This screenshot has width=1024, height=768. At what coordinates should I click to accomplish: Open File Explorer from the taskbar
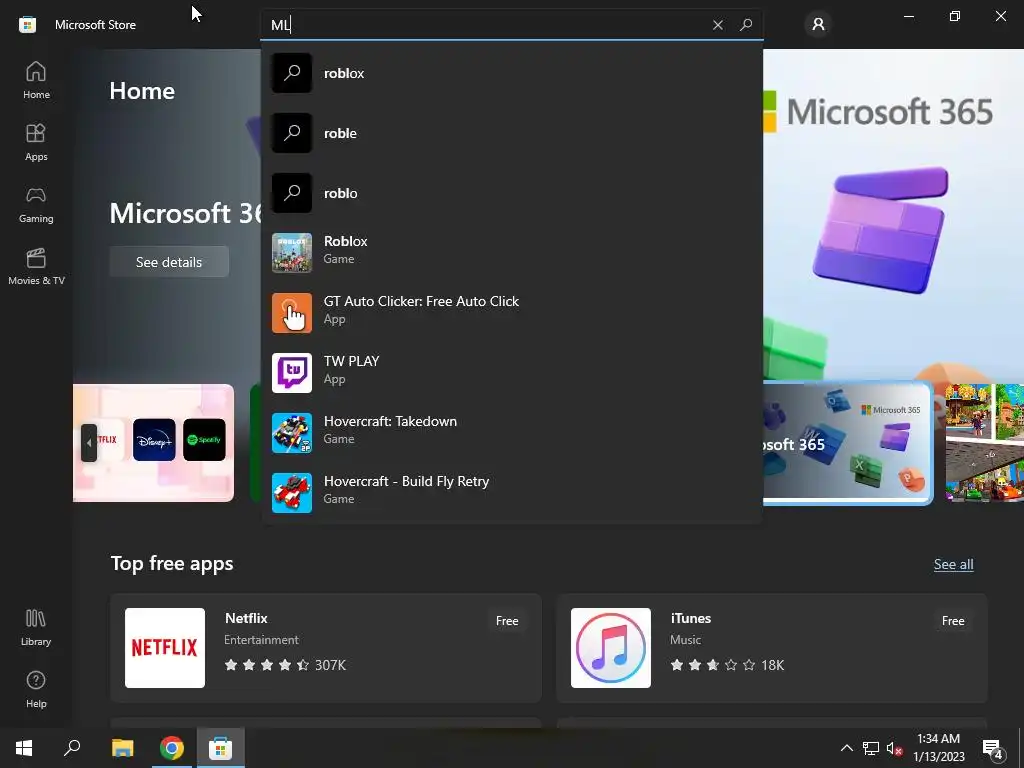pyautogui.click(x=122, y=748)
